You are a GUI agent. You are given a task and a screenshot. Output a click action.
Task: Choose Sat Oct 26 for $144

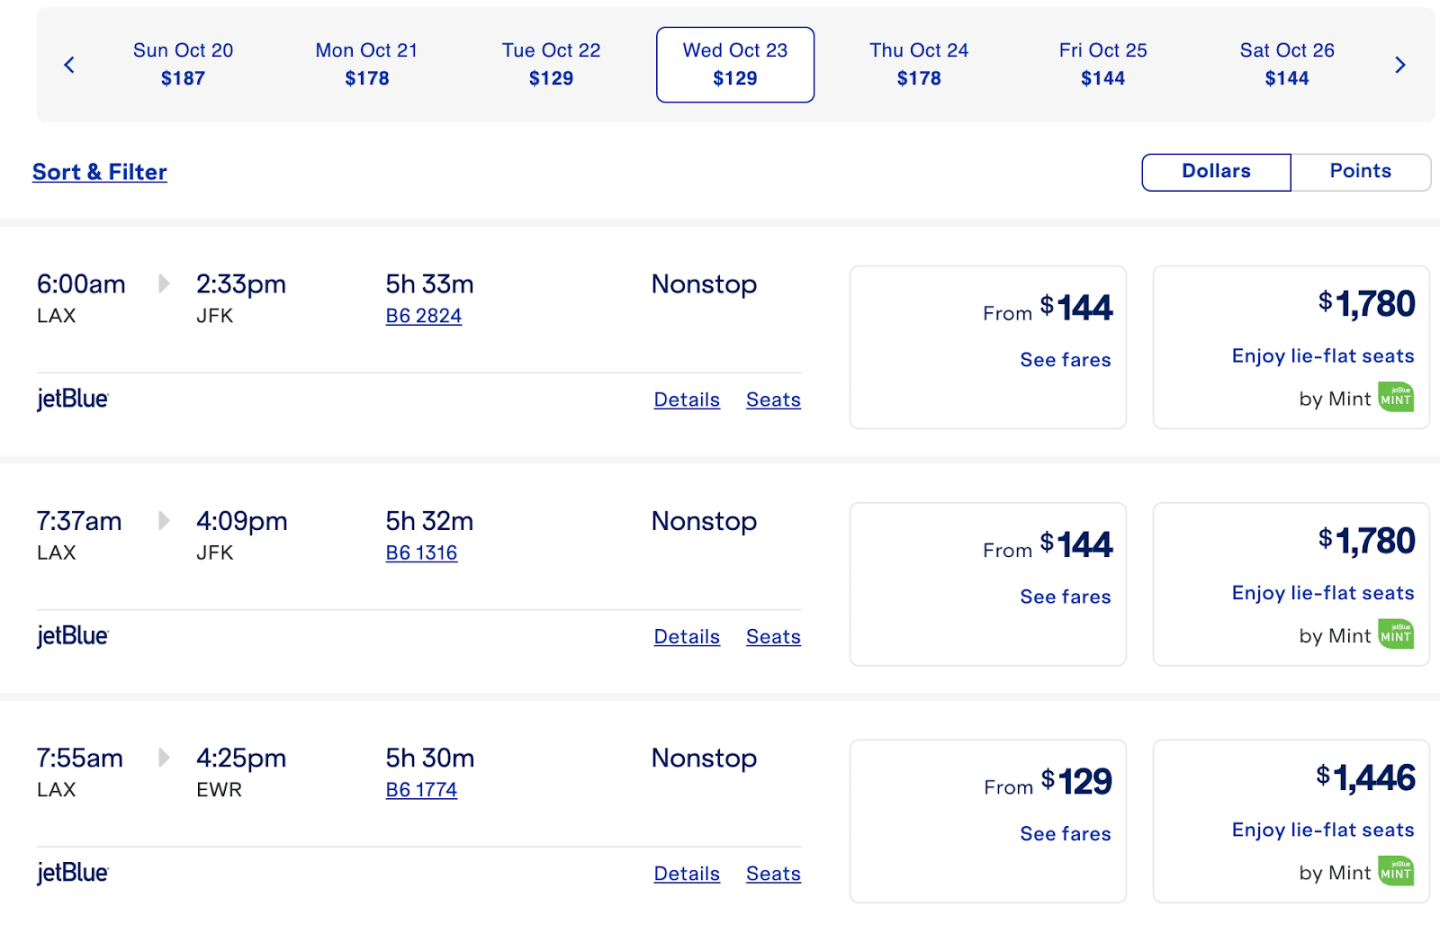coord(1287,64)
